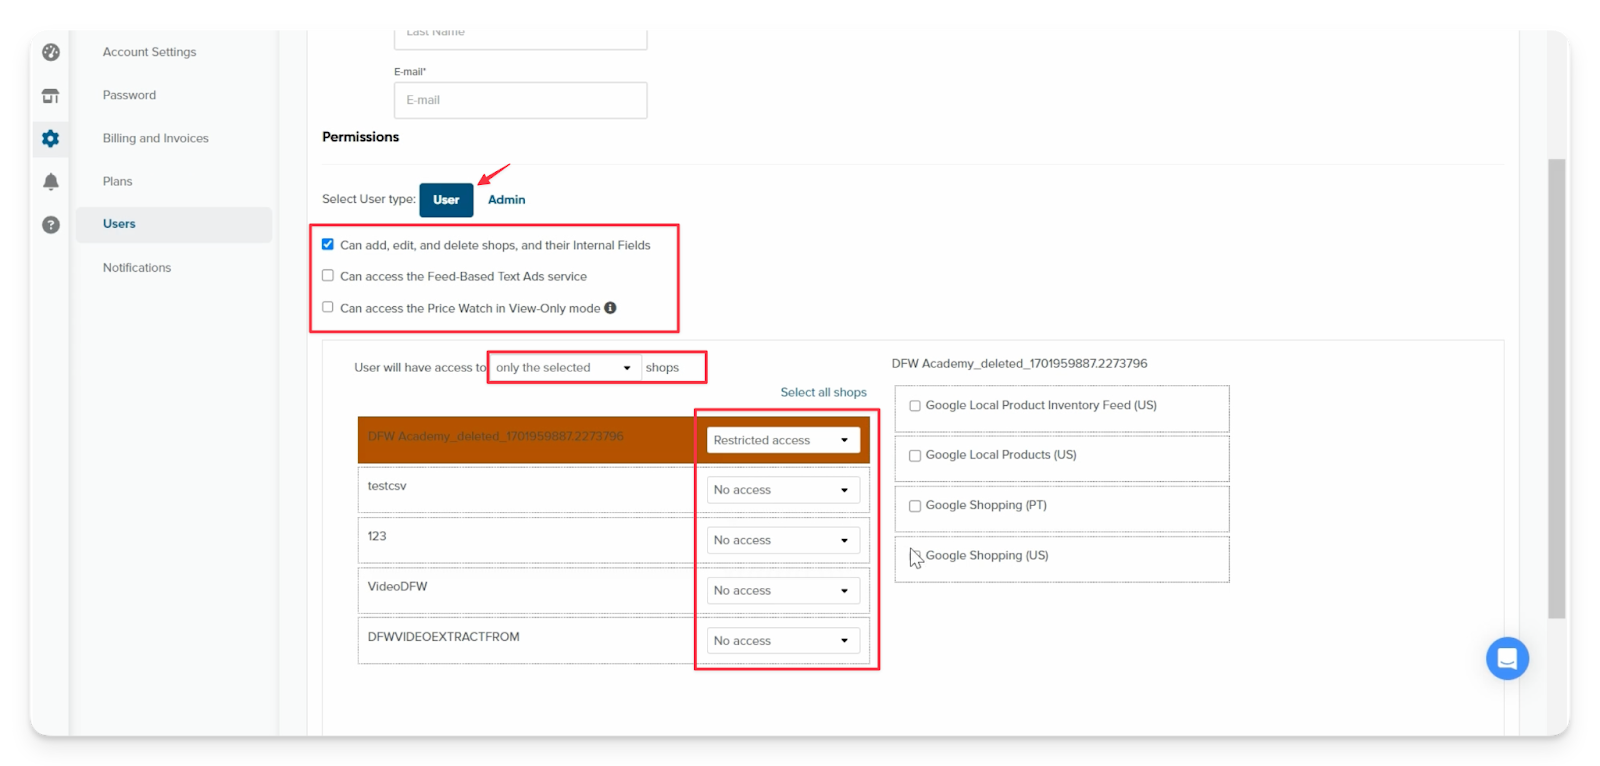Open the Billing and Invoices menu item

[x=155, y=138]
